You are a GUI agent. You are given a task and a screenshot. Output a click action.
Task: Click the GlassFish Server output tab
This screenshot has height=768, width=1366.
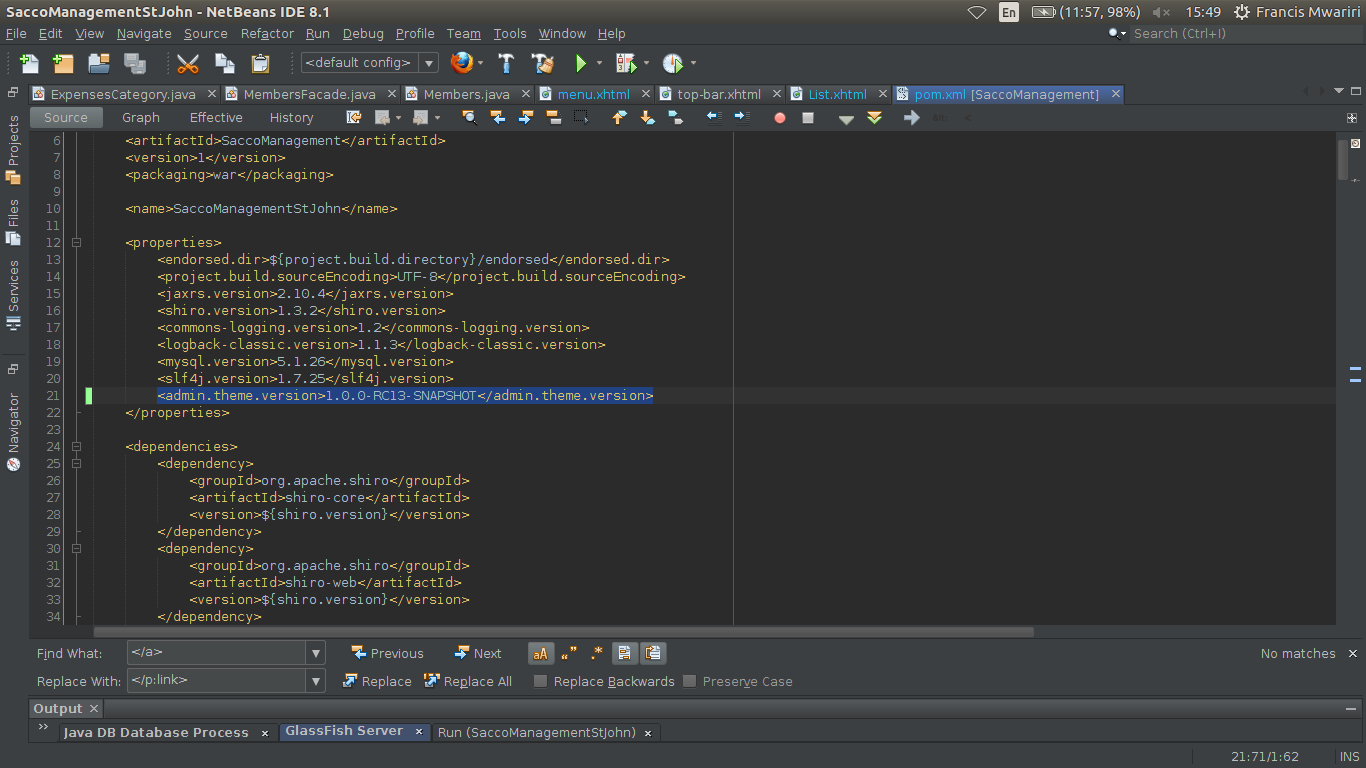coord(345,731)
